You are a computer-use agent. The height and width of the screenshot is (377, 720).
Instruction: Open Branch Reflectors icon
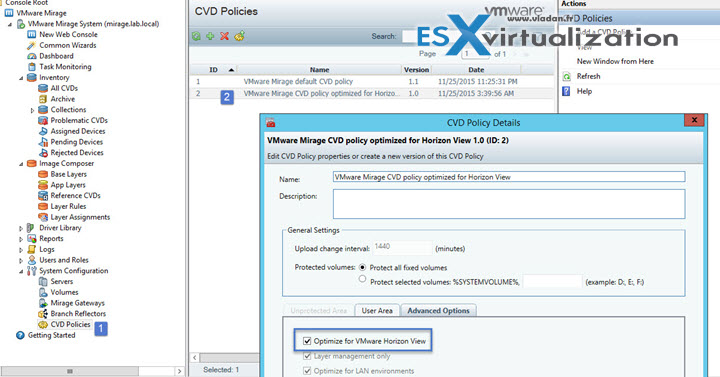coord(43,314)
